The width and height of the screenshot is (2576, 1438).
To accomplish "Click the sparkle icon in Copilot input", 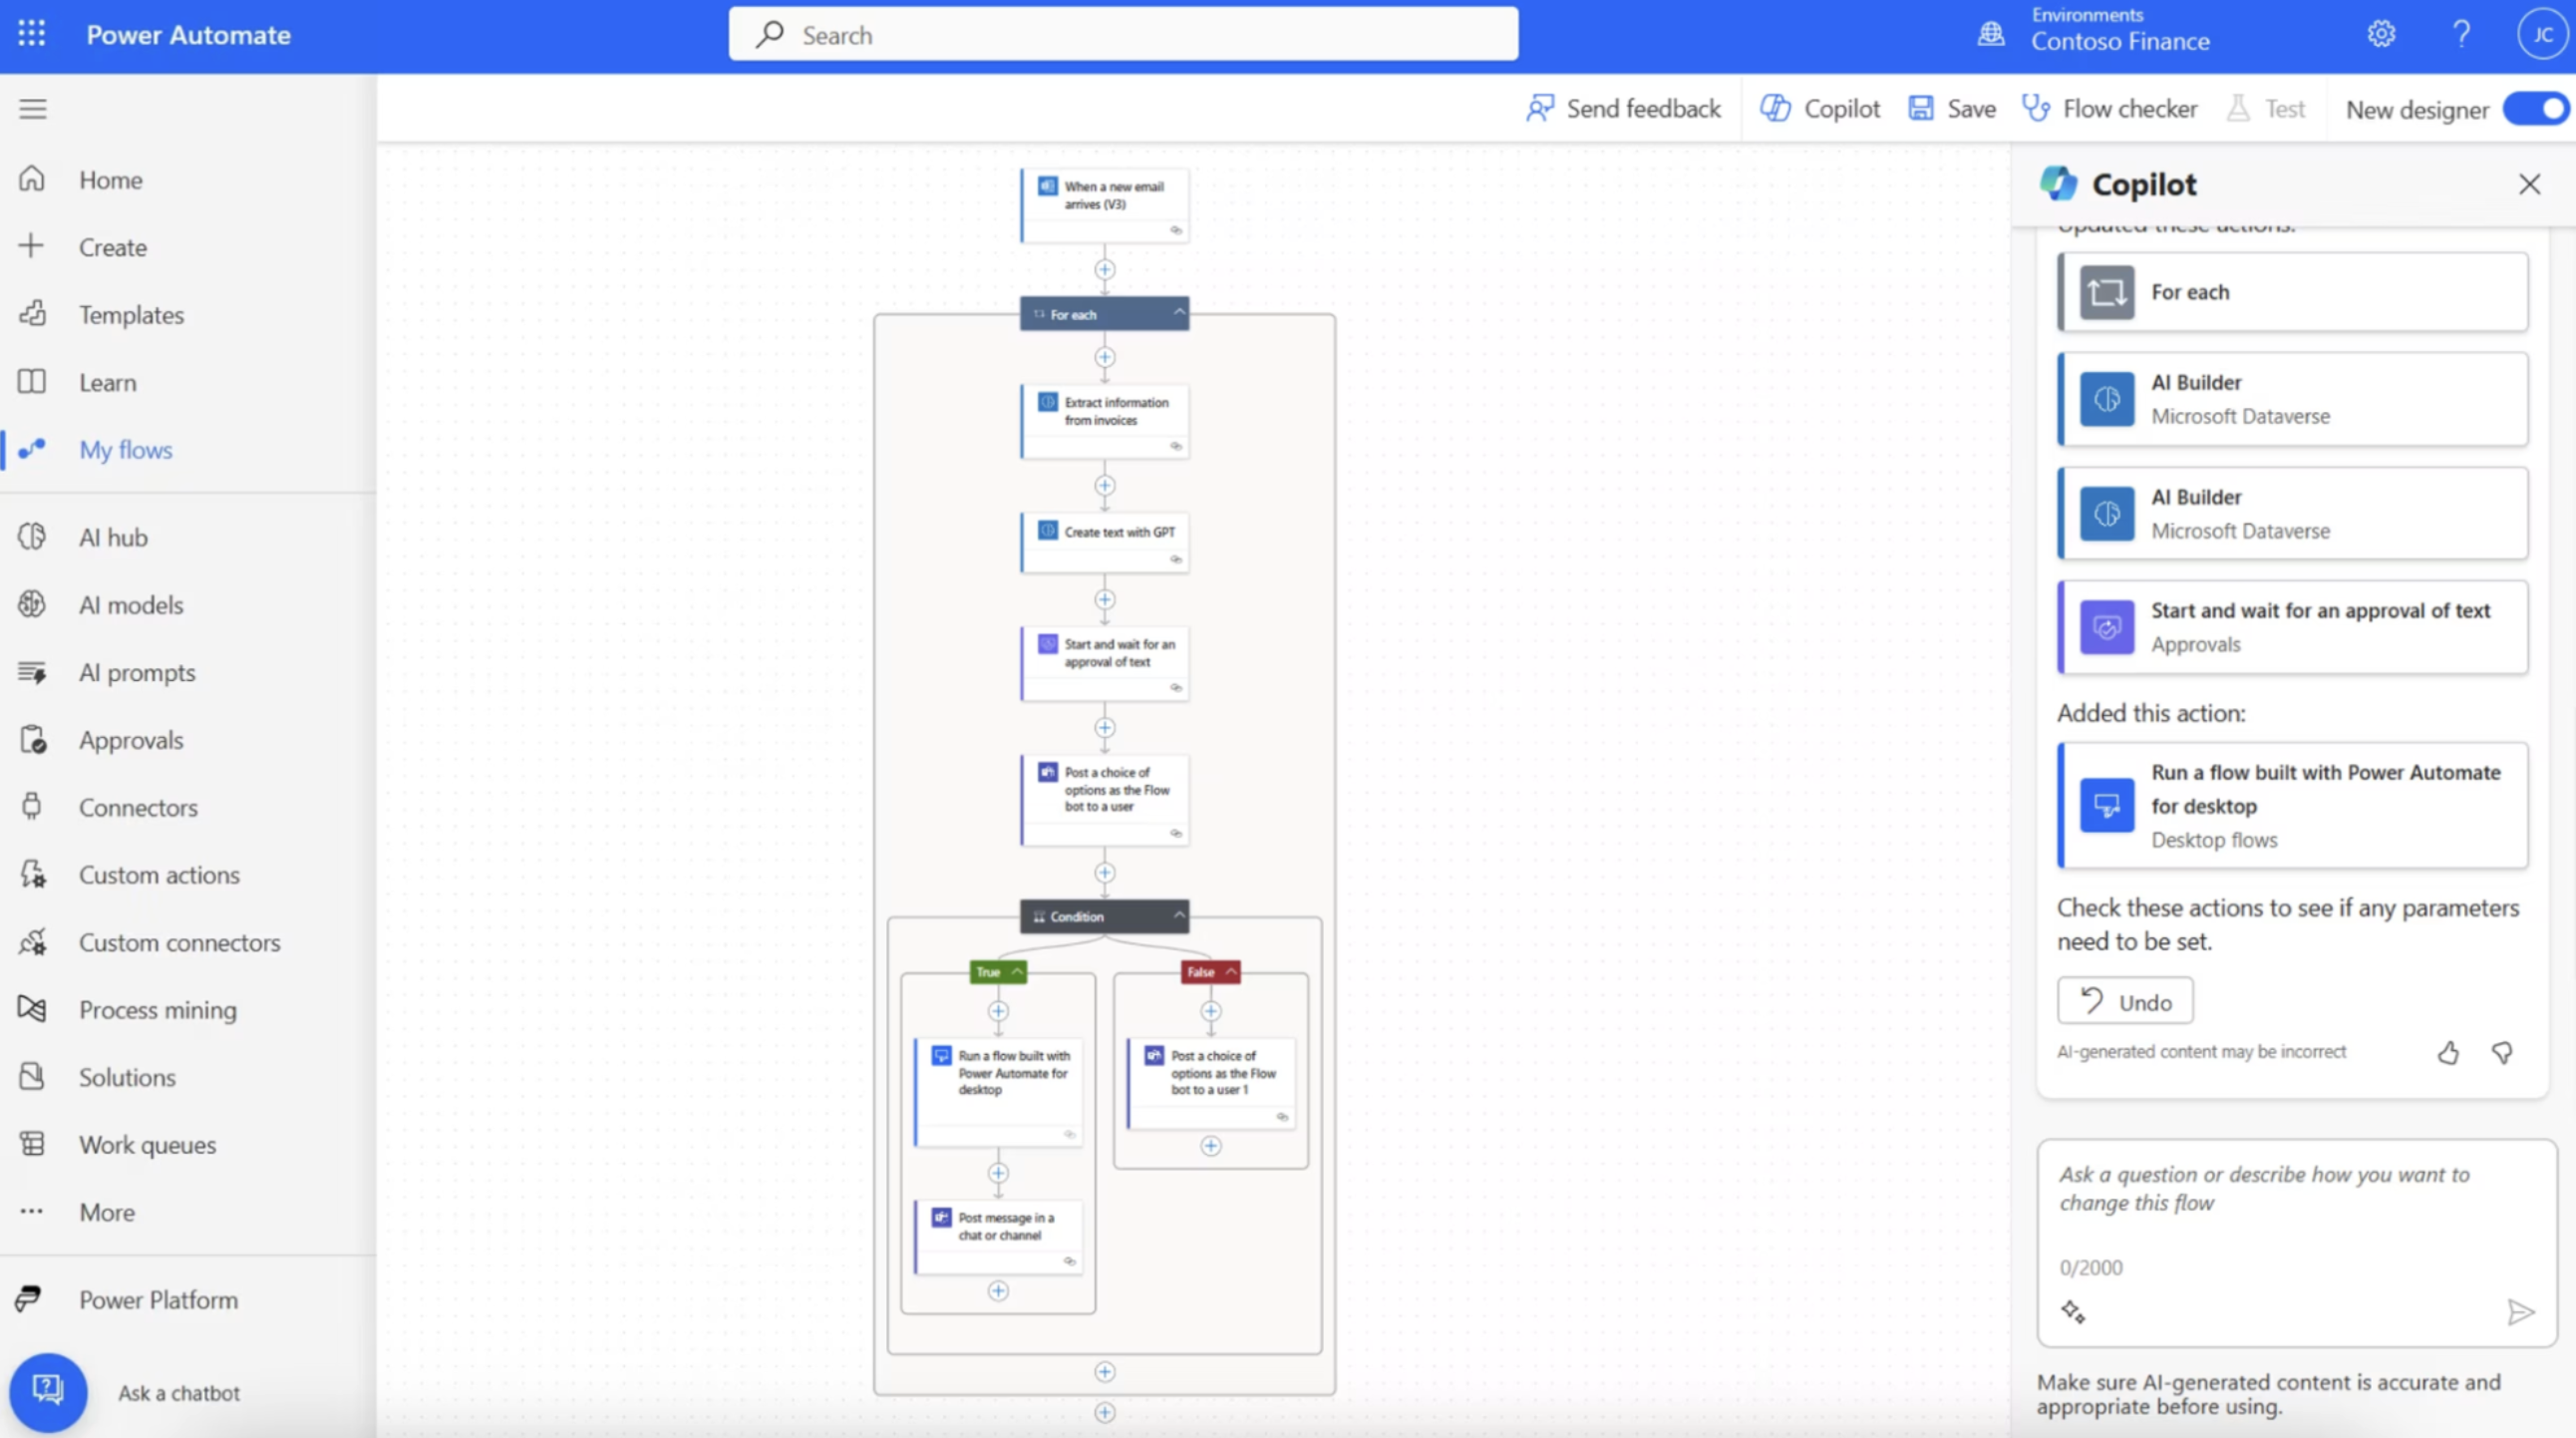I will tap(2074, 1311).
